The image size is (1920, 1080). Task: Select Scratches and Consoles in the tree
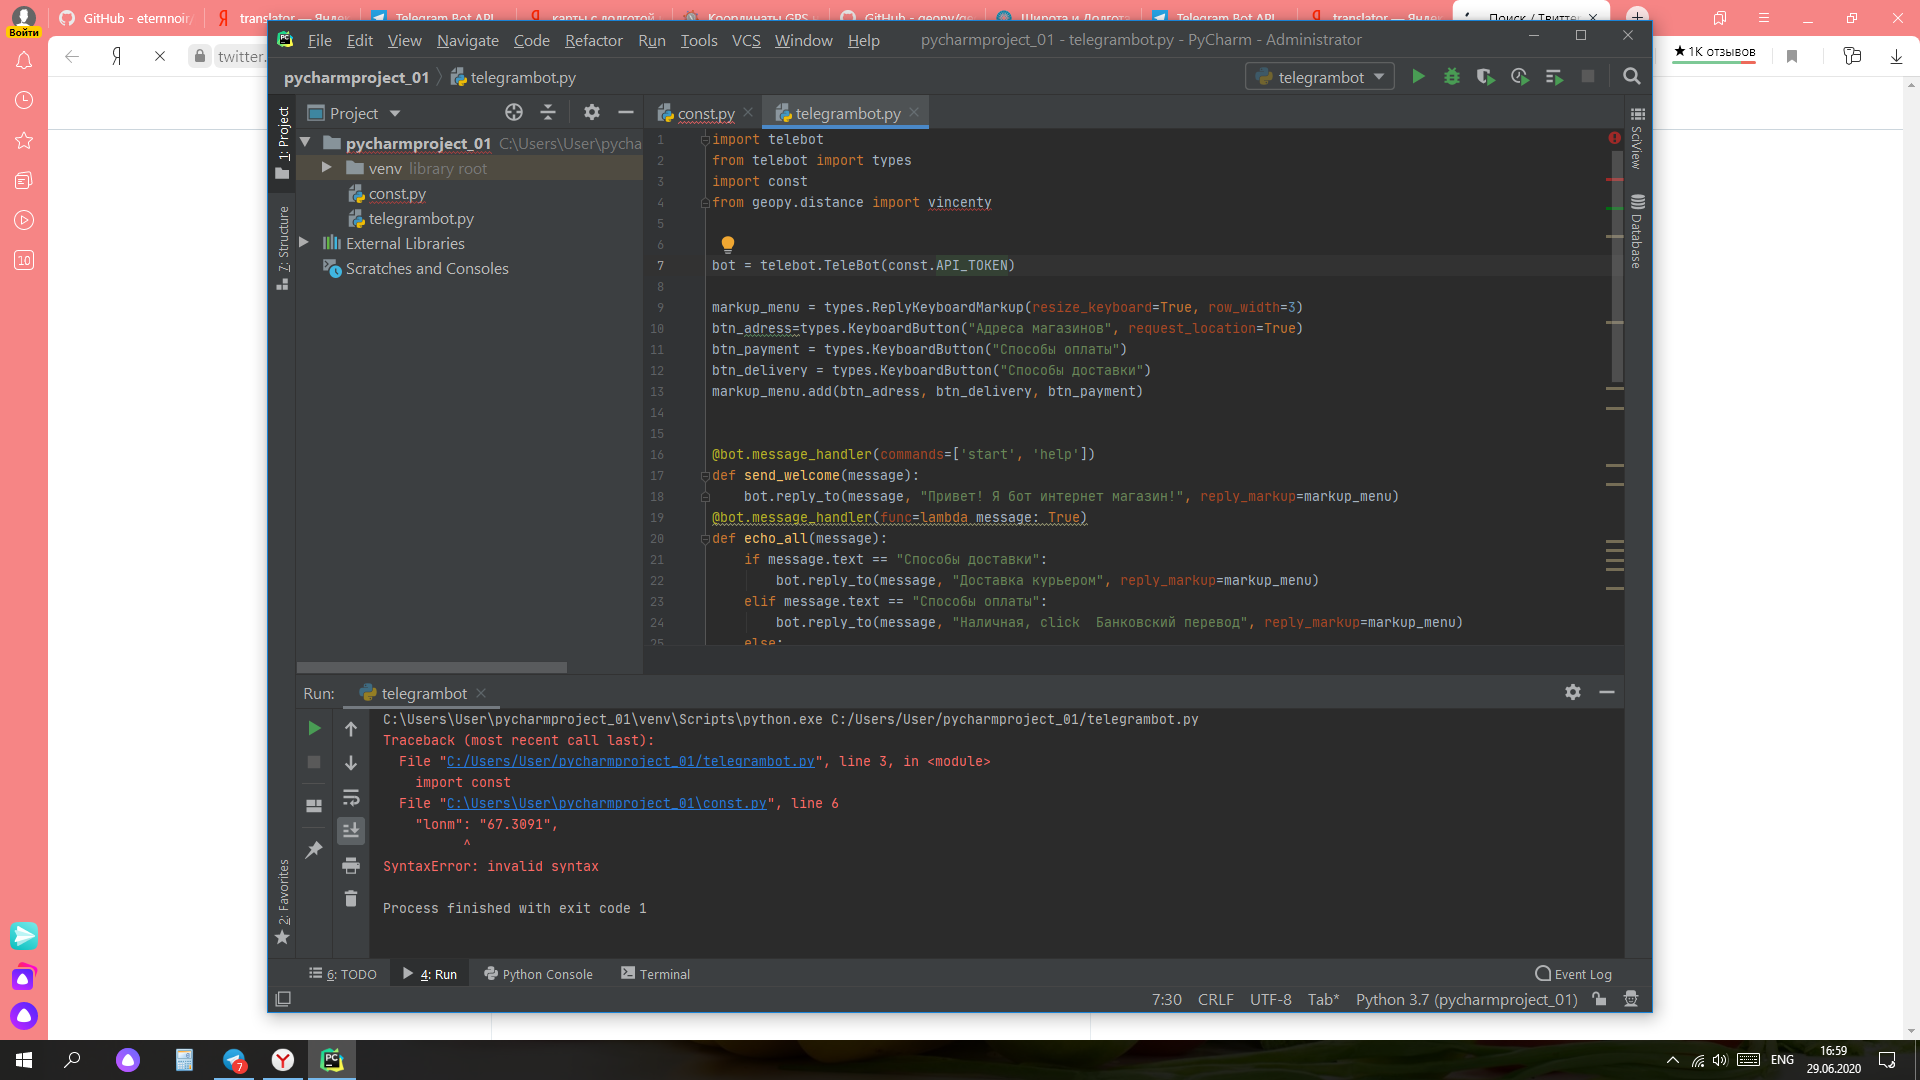point(427,268)
